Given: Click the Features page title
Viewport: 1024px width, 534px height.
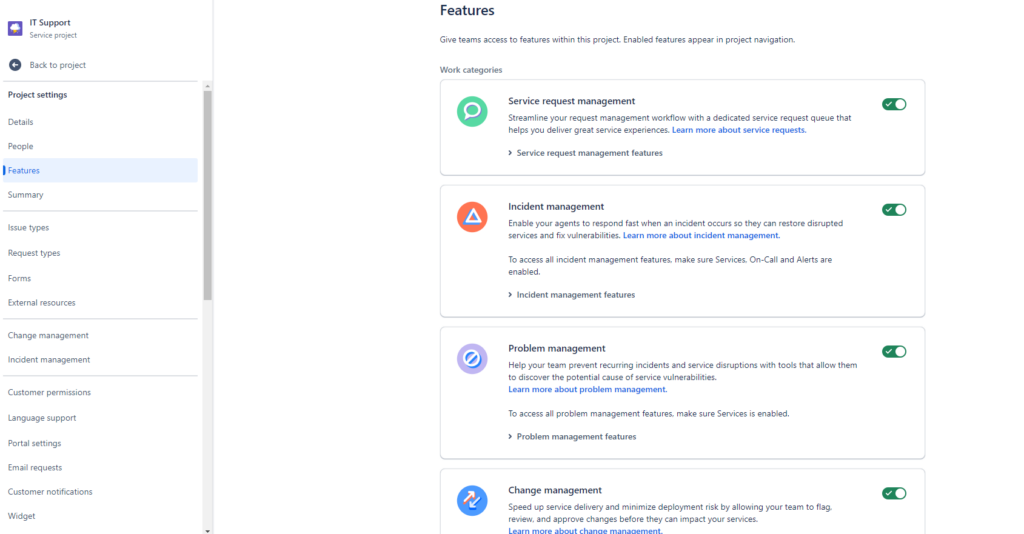Looking at the screenshot, I should coord(467,10).
